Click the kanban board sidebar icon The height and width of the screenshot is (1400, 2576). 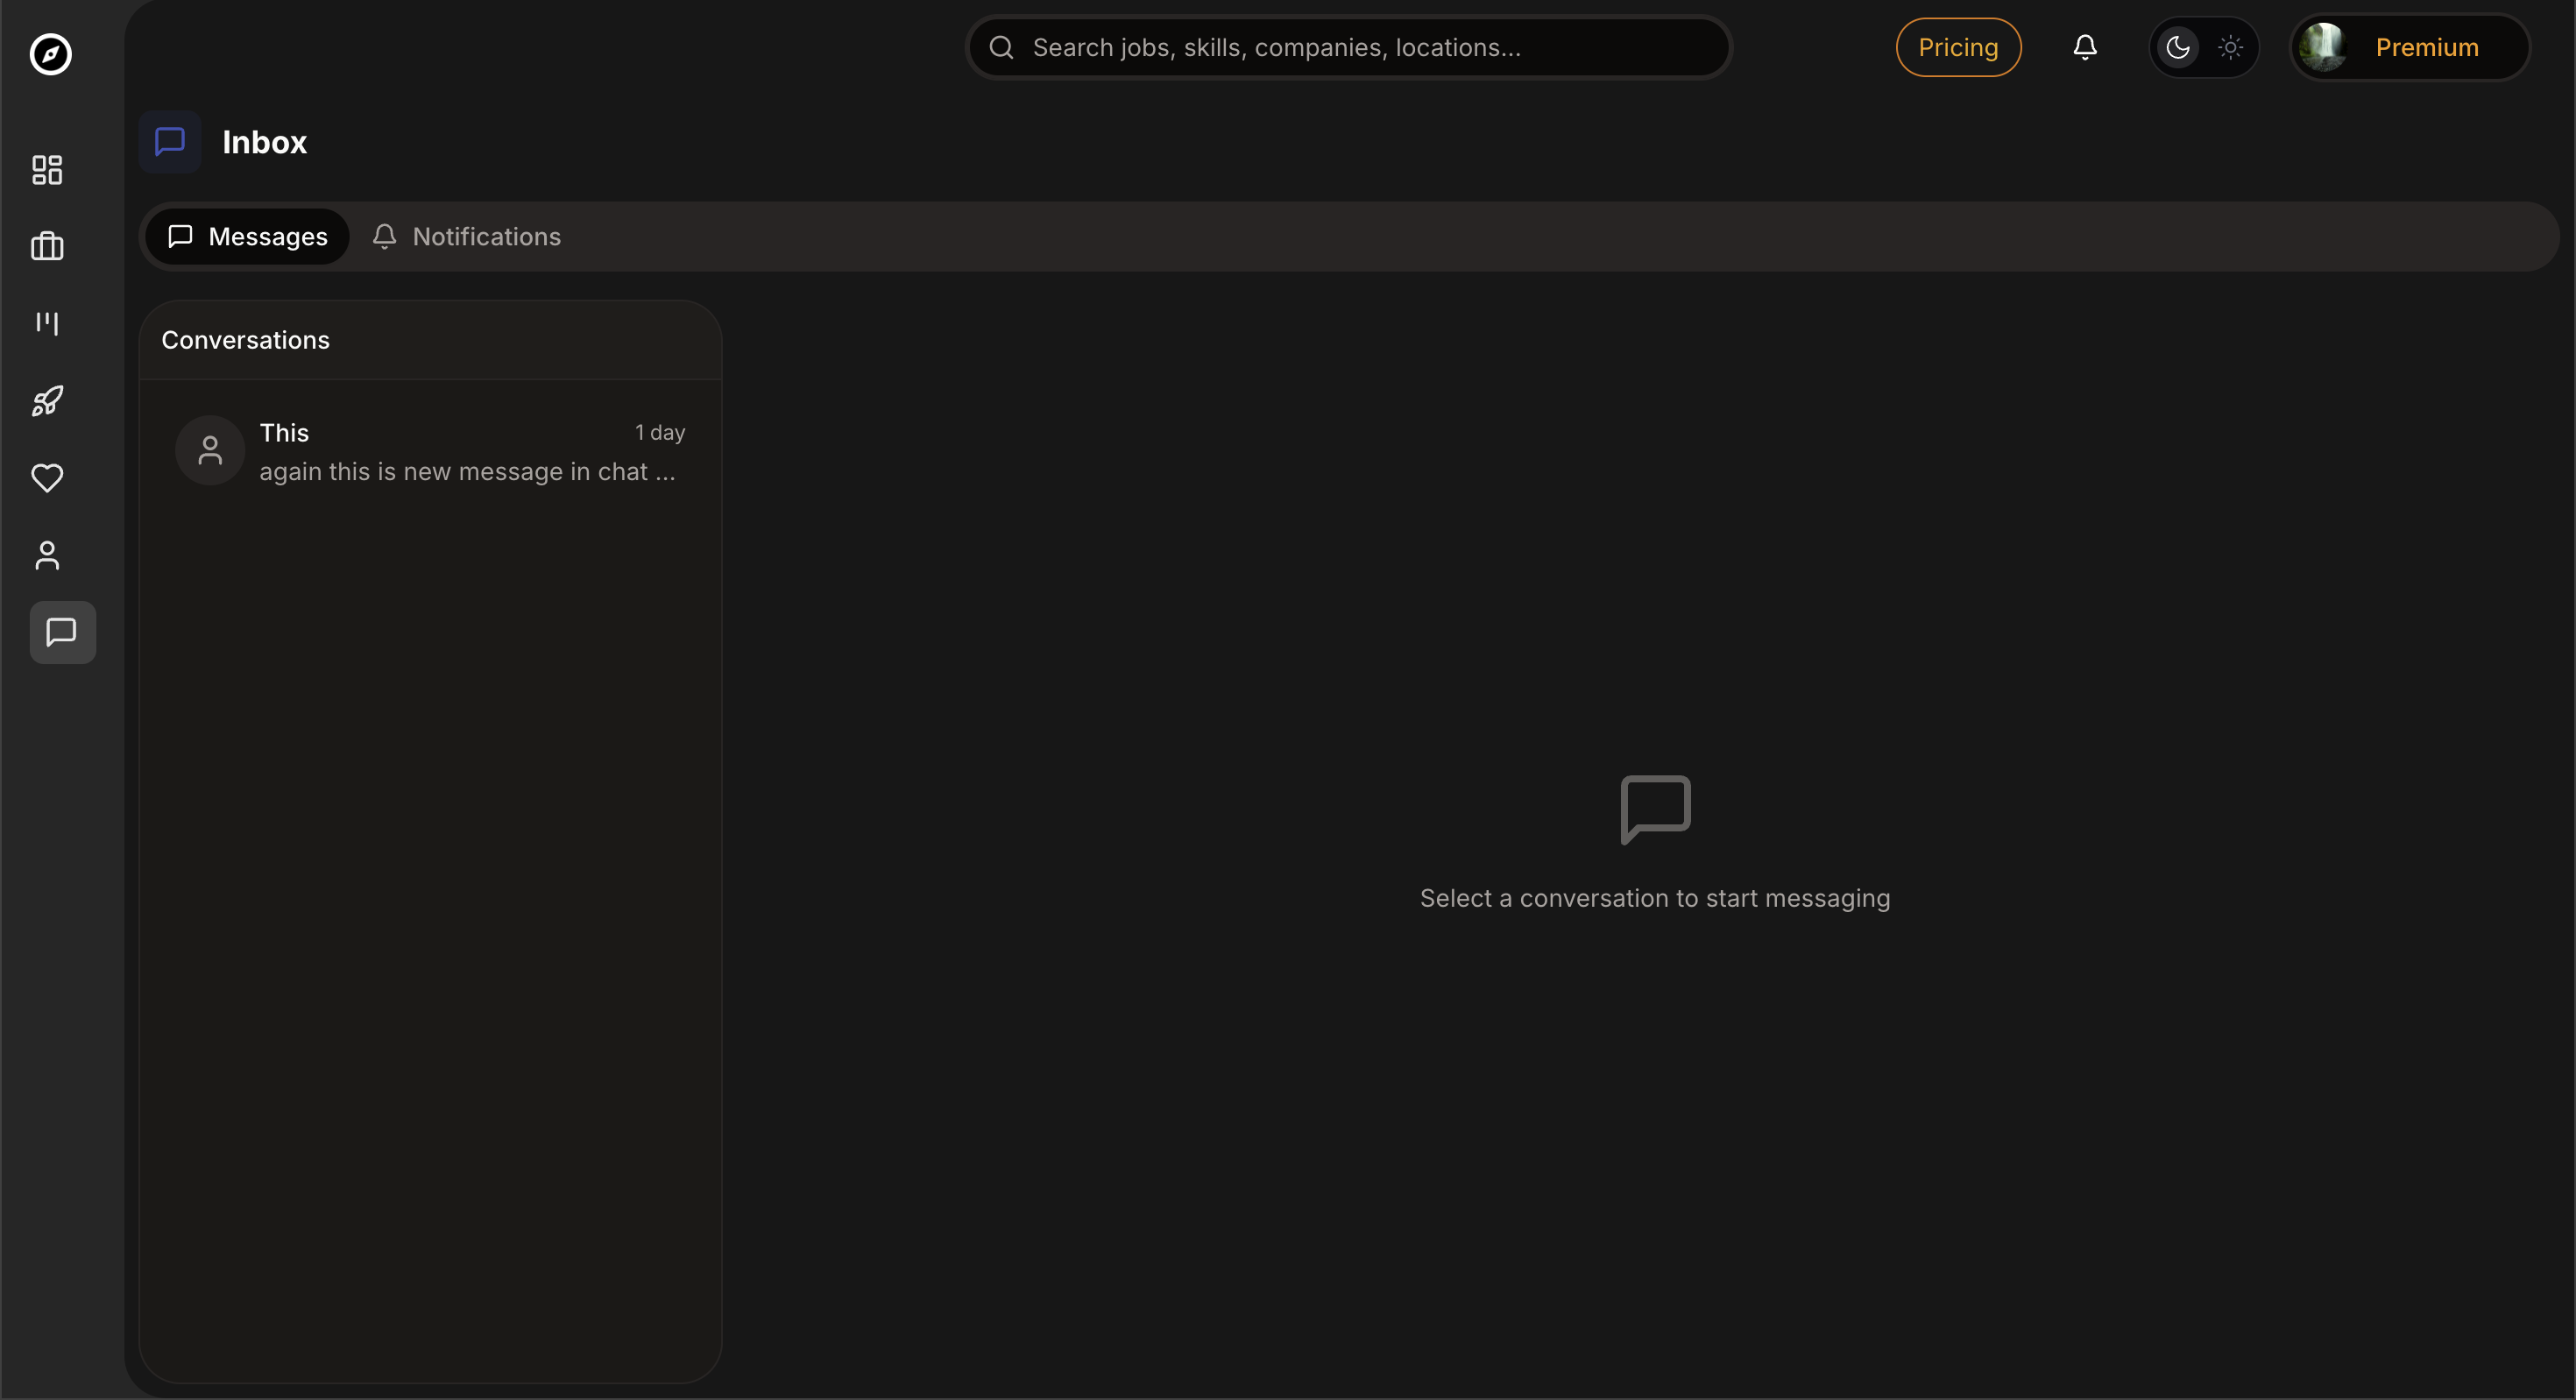pyautogui.click(x=47, y=323)
